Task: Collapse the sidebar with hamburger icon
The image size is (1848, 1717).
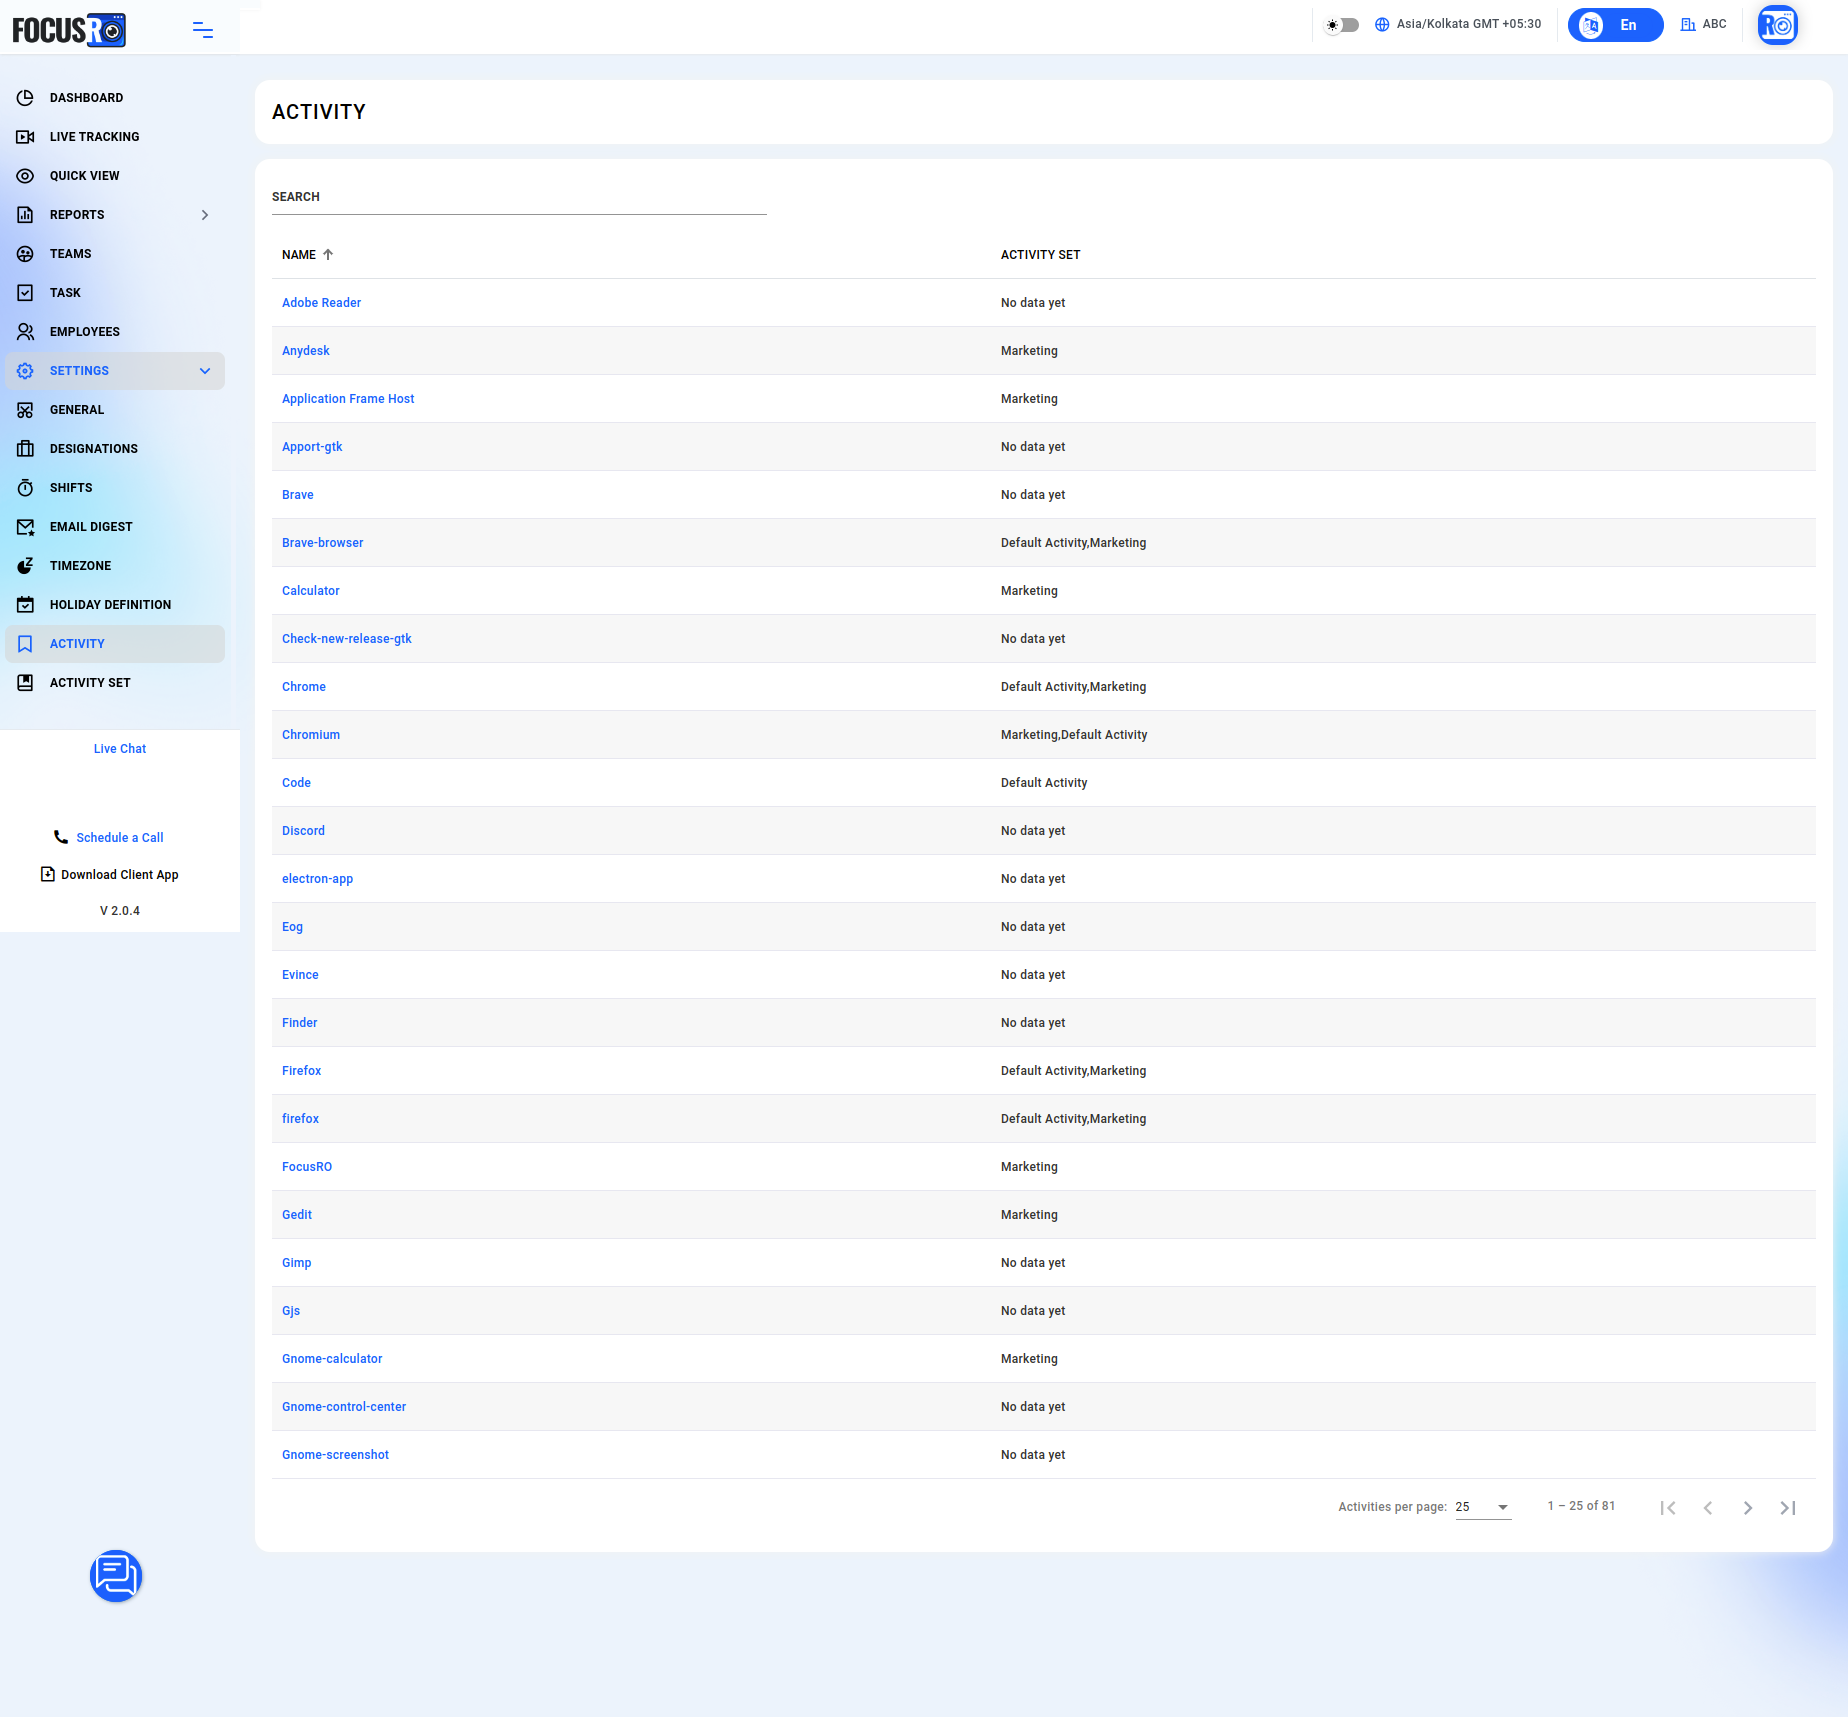Action: [x=203, y=30]
